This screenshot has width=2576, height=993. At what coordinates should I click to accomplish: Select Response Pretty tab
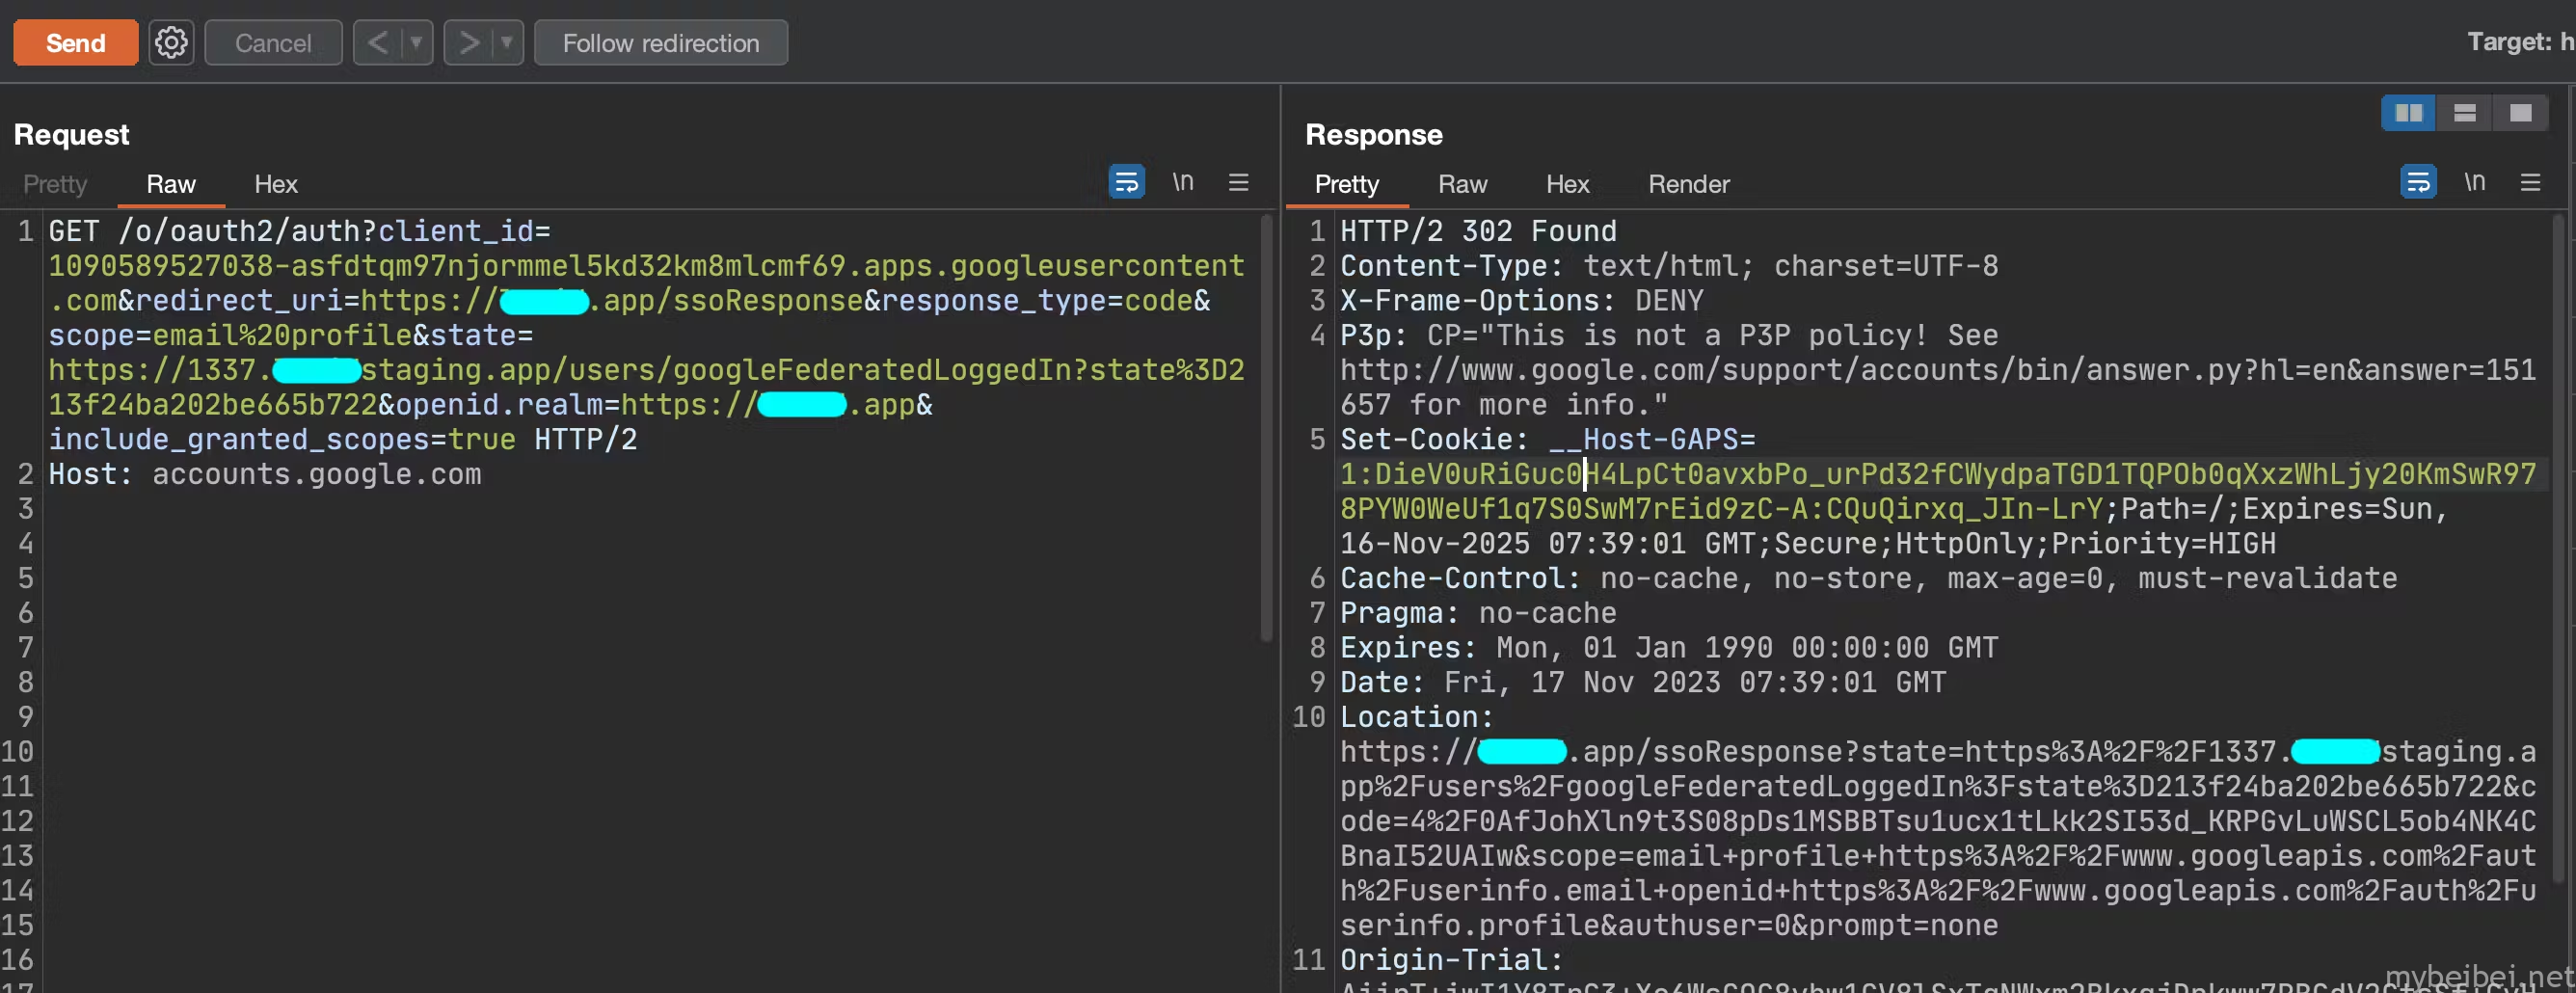point(1347,184)
